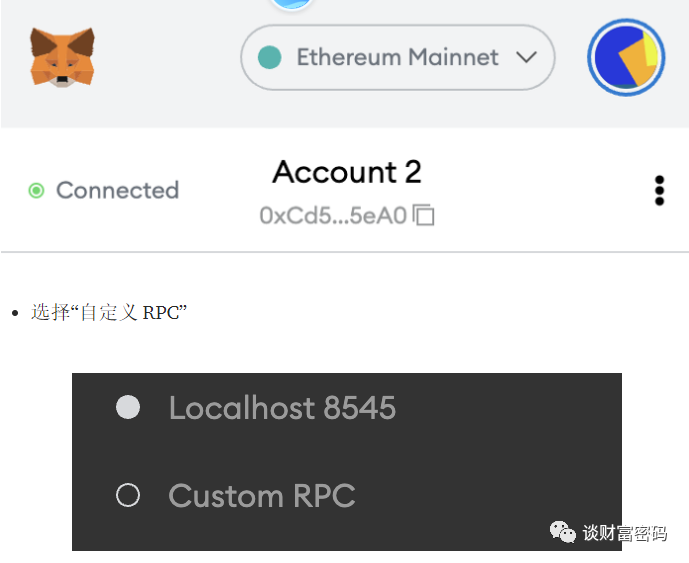Click the green connected status icon
The width and height of the screenshot is (689, 563).
(36, 191)
